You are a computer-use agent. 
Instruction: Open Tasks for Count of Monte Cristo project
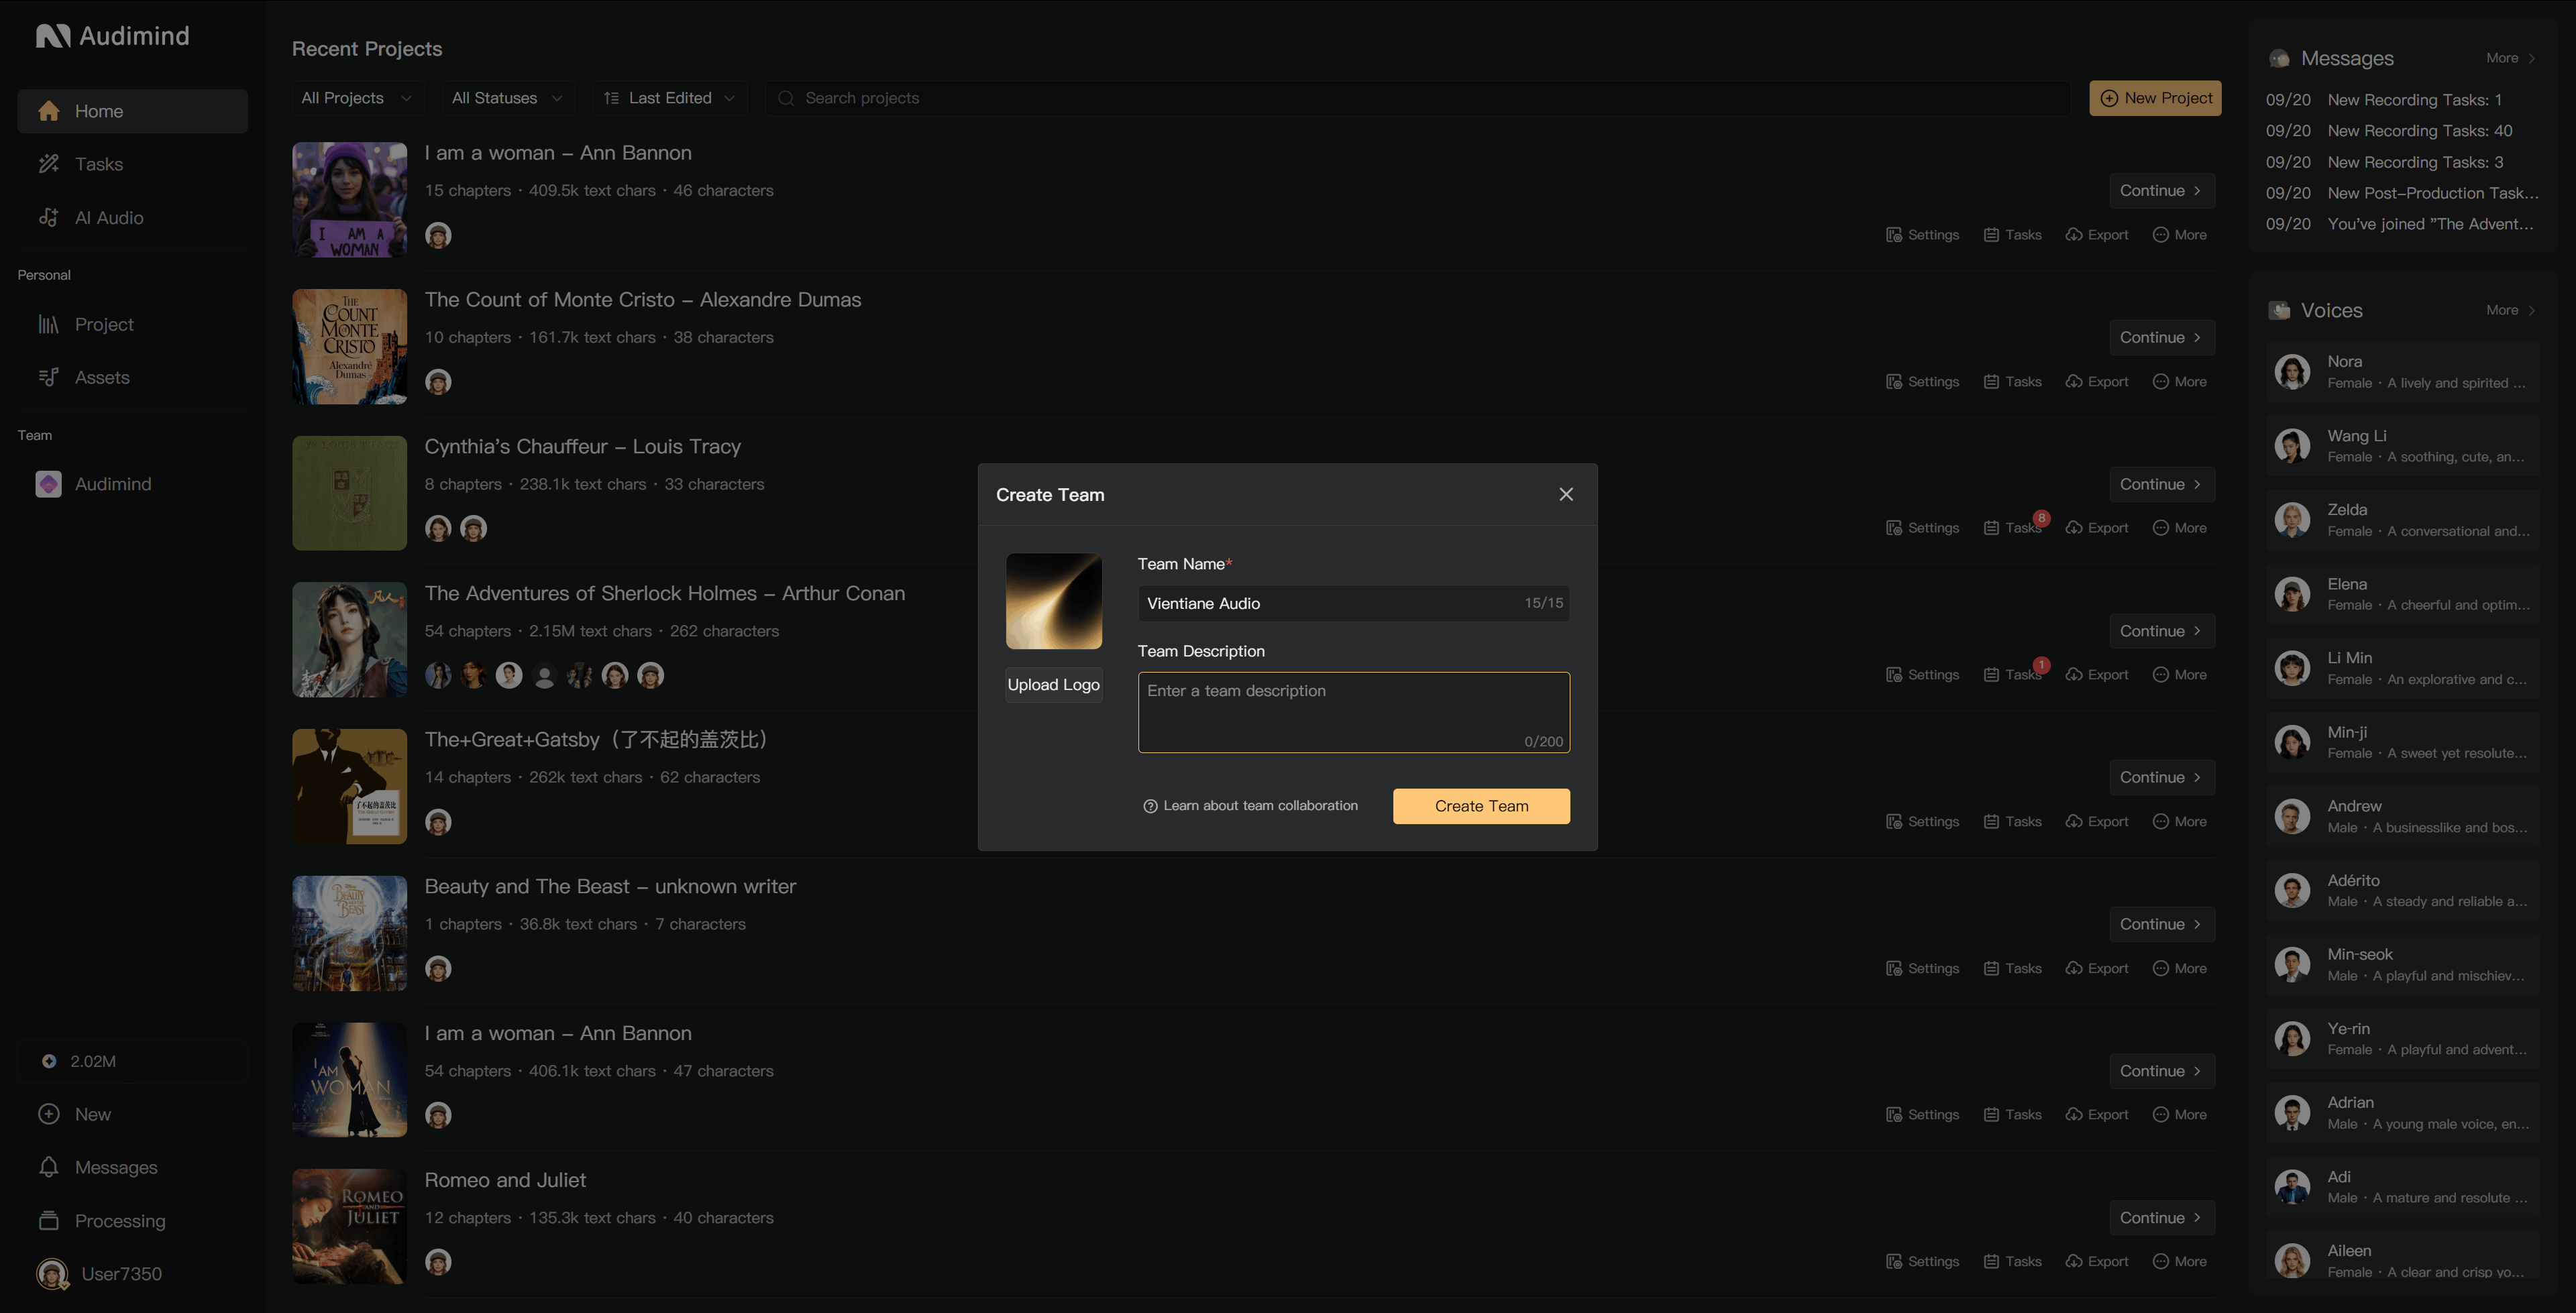coord(2012,382)
